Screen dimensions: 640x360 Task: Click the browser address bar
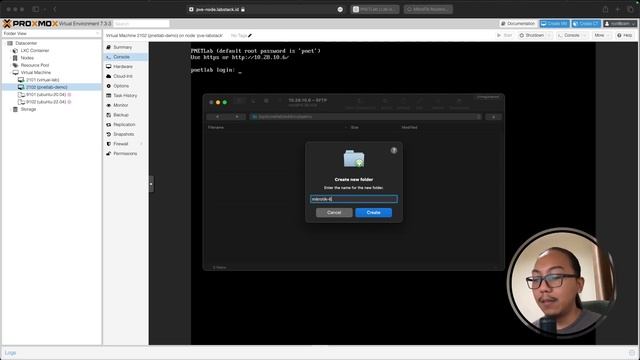point(266,9)
